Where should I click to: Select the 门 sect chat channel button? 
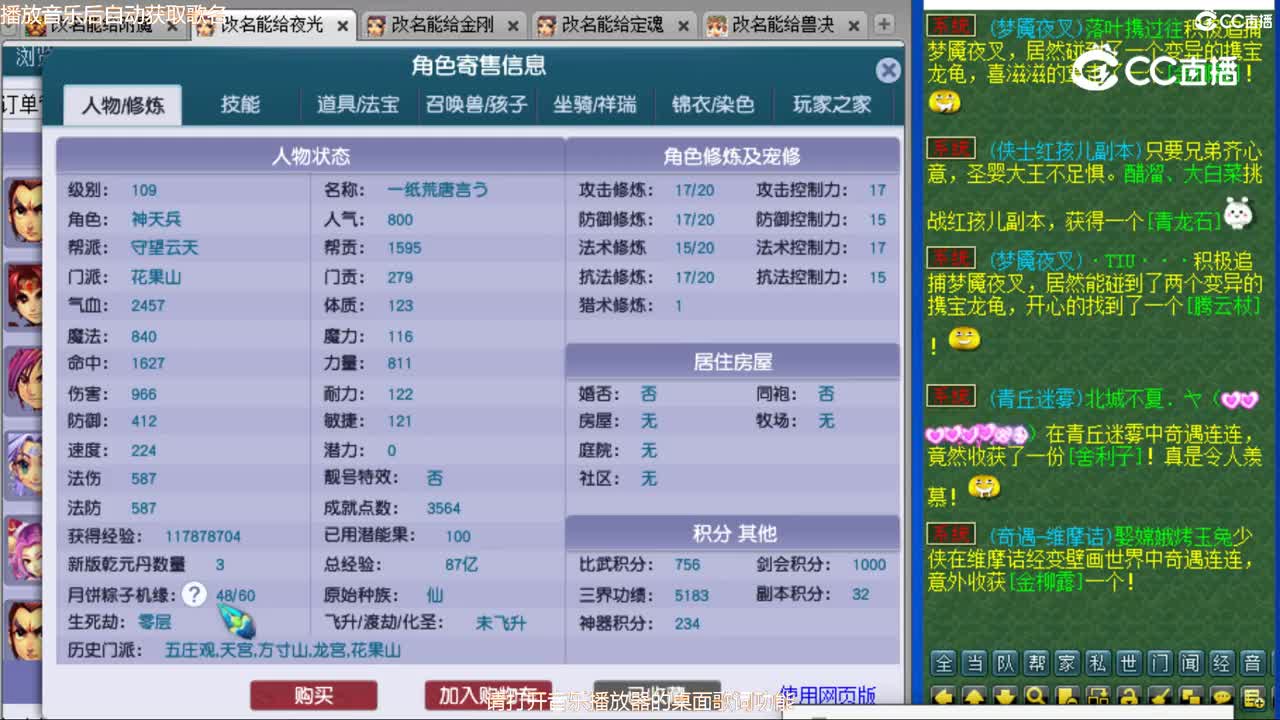(1160, 664)
